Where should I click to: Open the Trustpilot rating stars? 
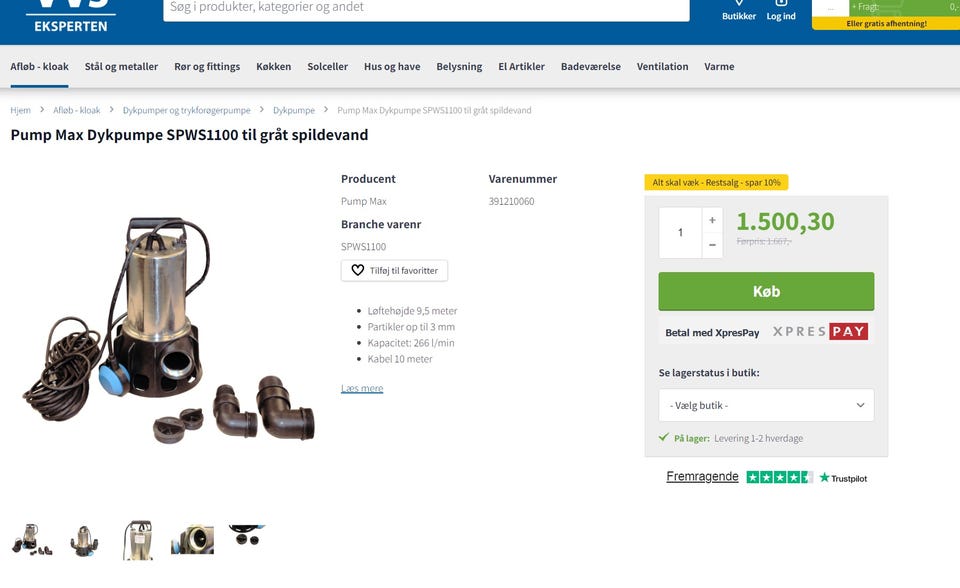pyautogui.click(x=780, y=477)
